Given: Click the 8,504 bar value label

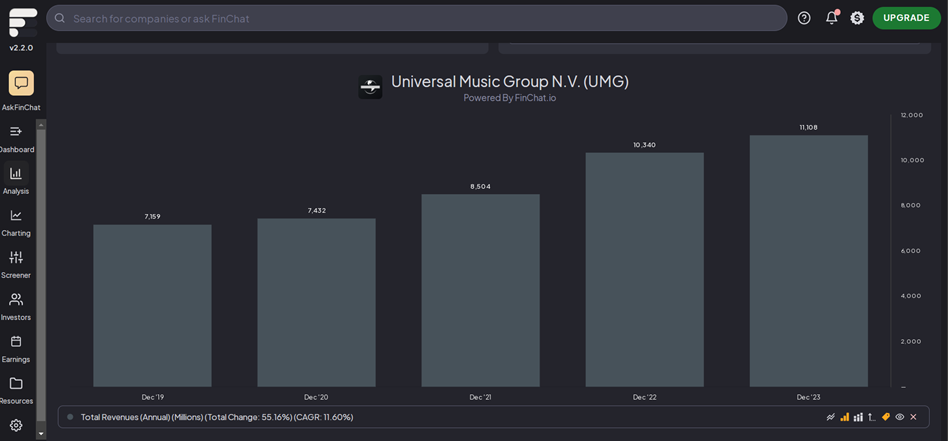Looking at the screenshot, I should (481, 187).
